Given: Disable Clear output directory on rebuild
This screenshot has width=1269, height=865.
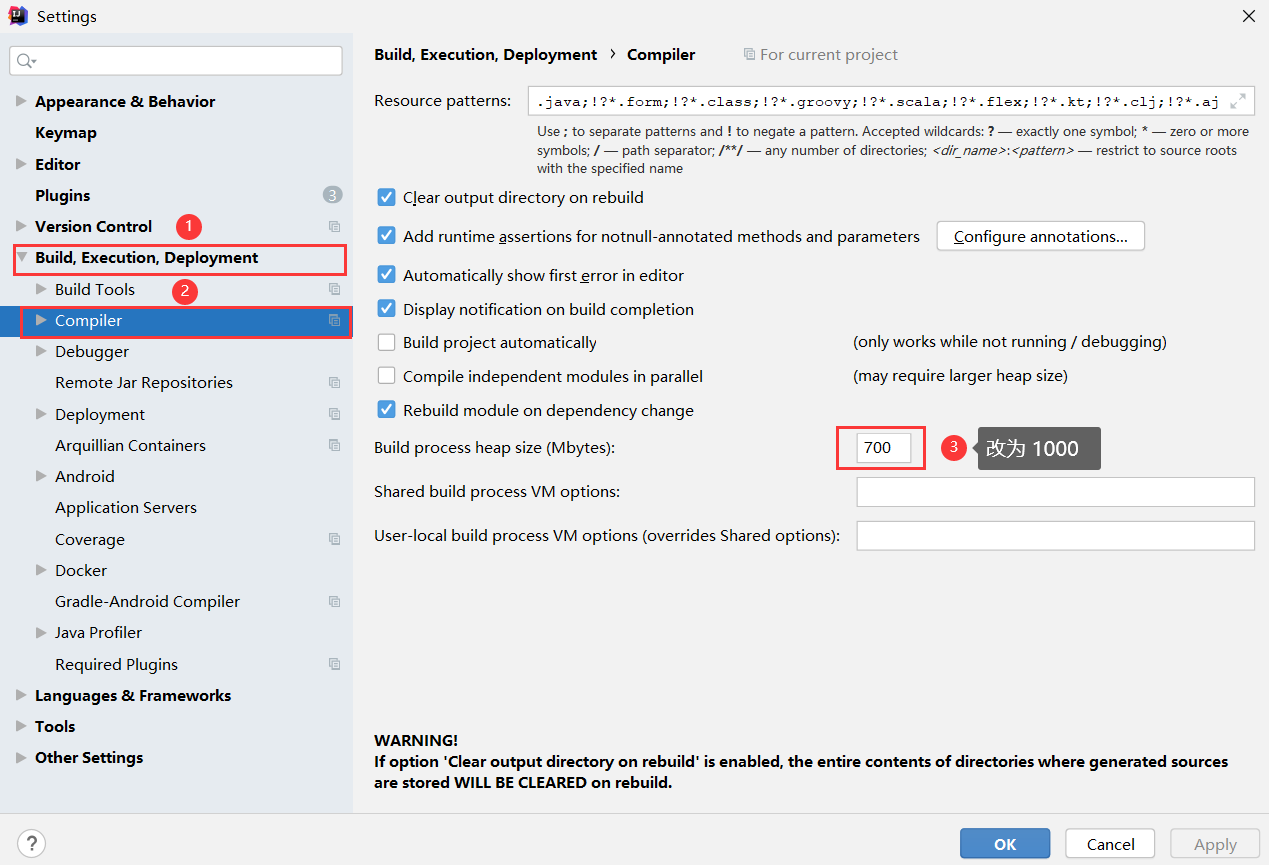Looking at the screenshot, I should pos(387,198).
